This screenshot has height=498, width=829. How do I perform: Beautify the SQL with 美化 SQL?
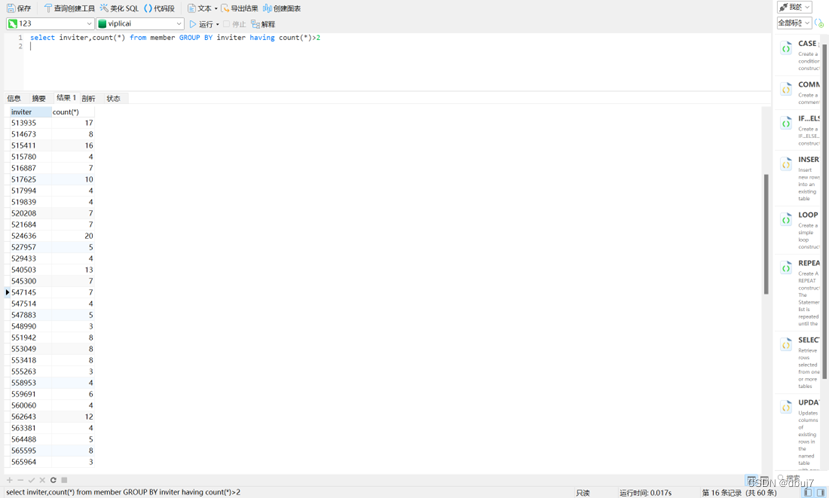click(119, 8)
